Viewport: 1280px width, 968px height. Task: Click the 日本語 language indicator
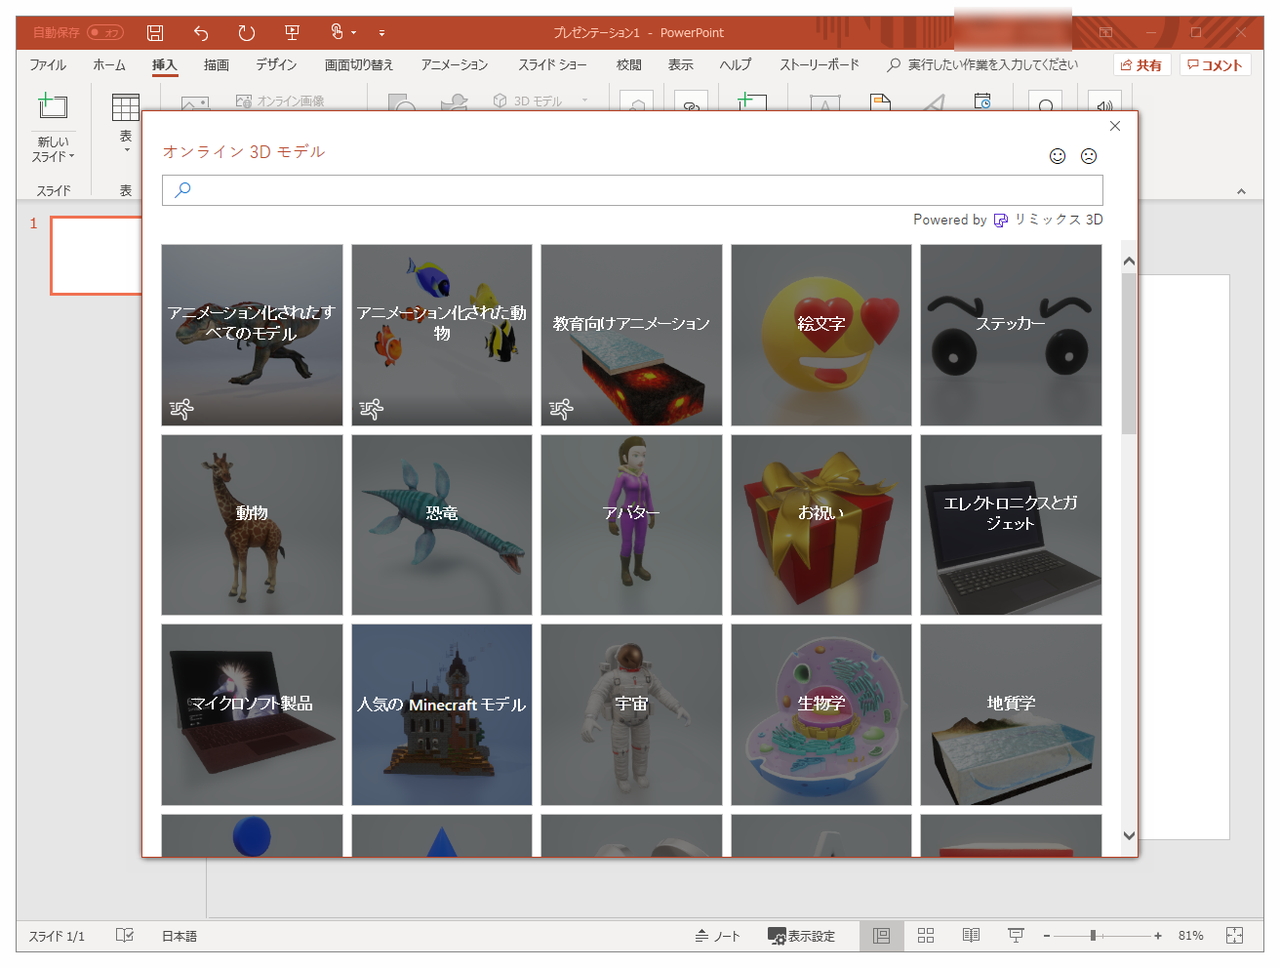click(180, 936)
